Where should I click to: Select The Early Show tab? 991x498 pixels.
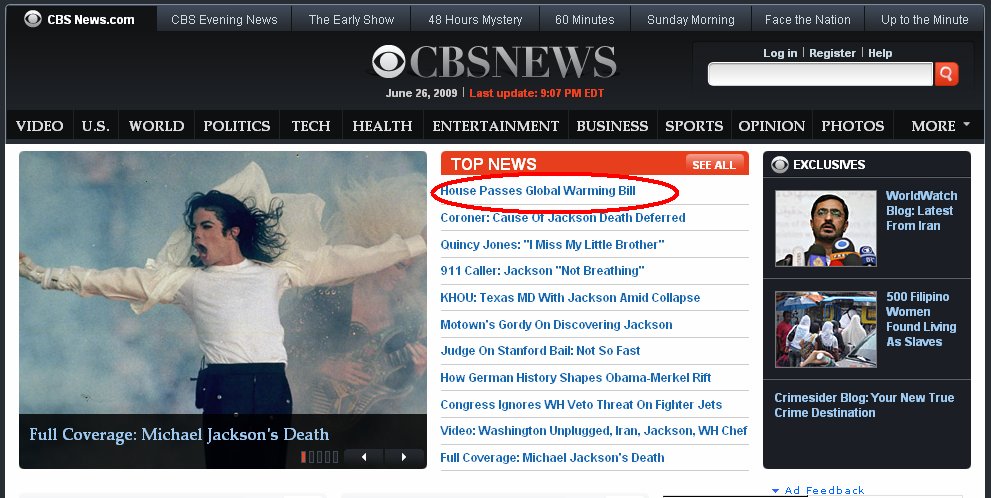pyautogui.click(x=351, y=20)
